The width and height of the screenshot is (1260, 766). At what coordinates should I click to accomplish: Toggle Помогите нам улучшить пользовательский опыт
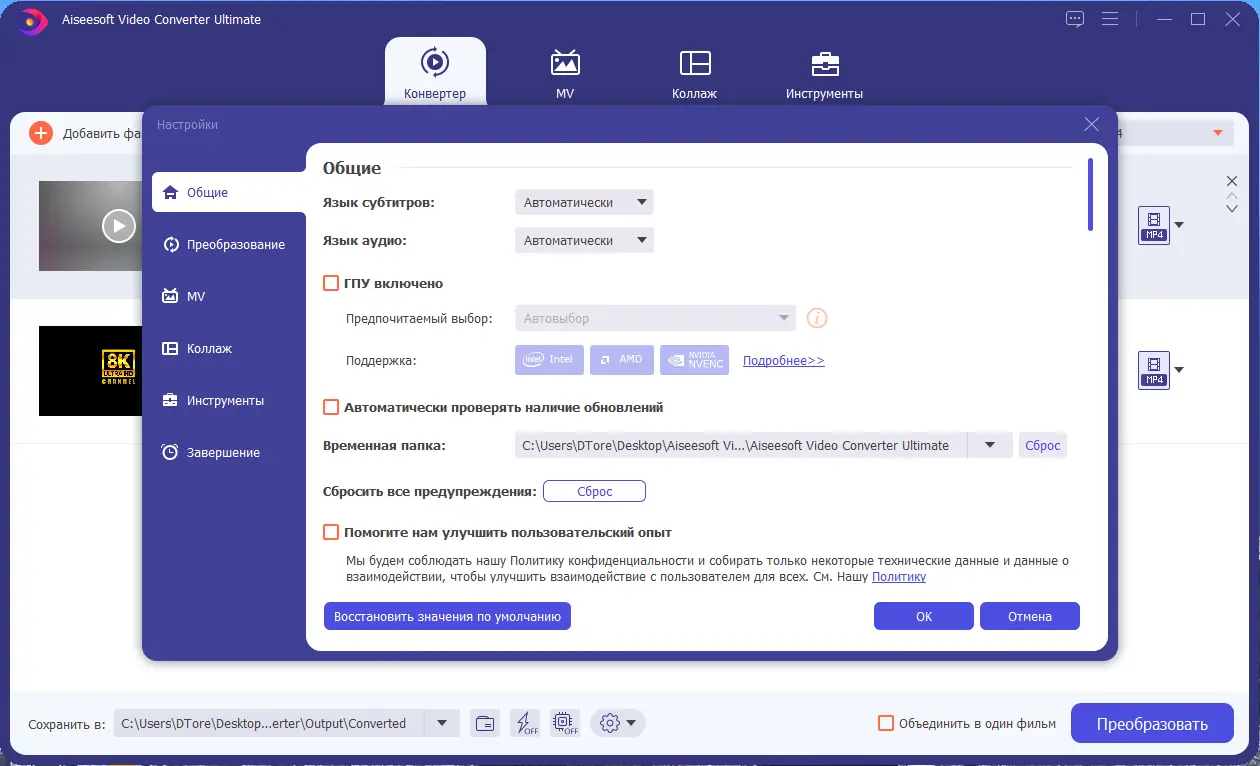(331, 532)
